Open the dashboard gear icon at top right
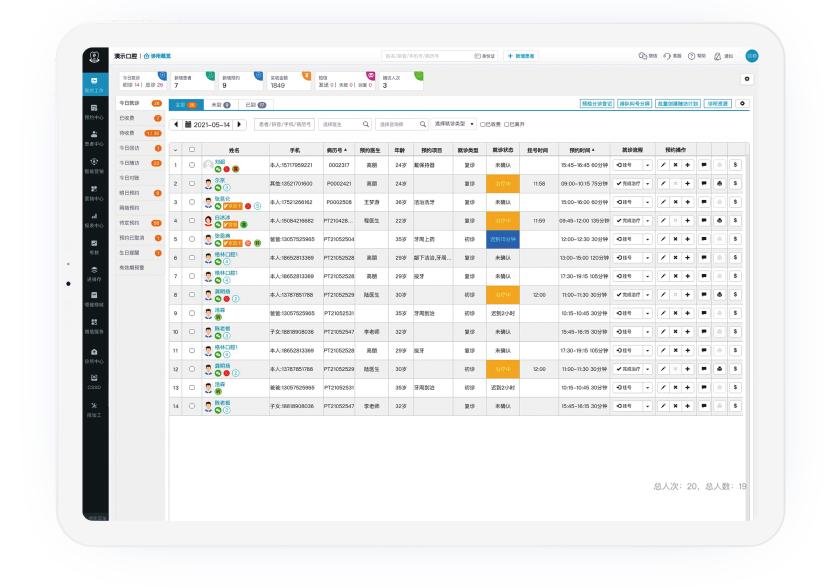Image resolution: width=832 pixels, height=588 pixels. click(747, 79)
